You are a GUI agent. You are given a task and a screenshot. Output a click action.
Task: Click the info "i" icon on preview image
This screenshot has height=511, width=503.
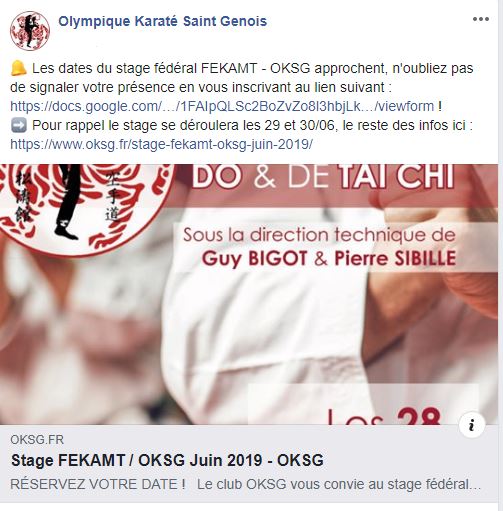471,425
